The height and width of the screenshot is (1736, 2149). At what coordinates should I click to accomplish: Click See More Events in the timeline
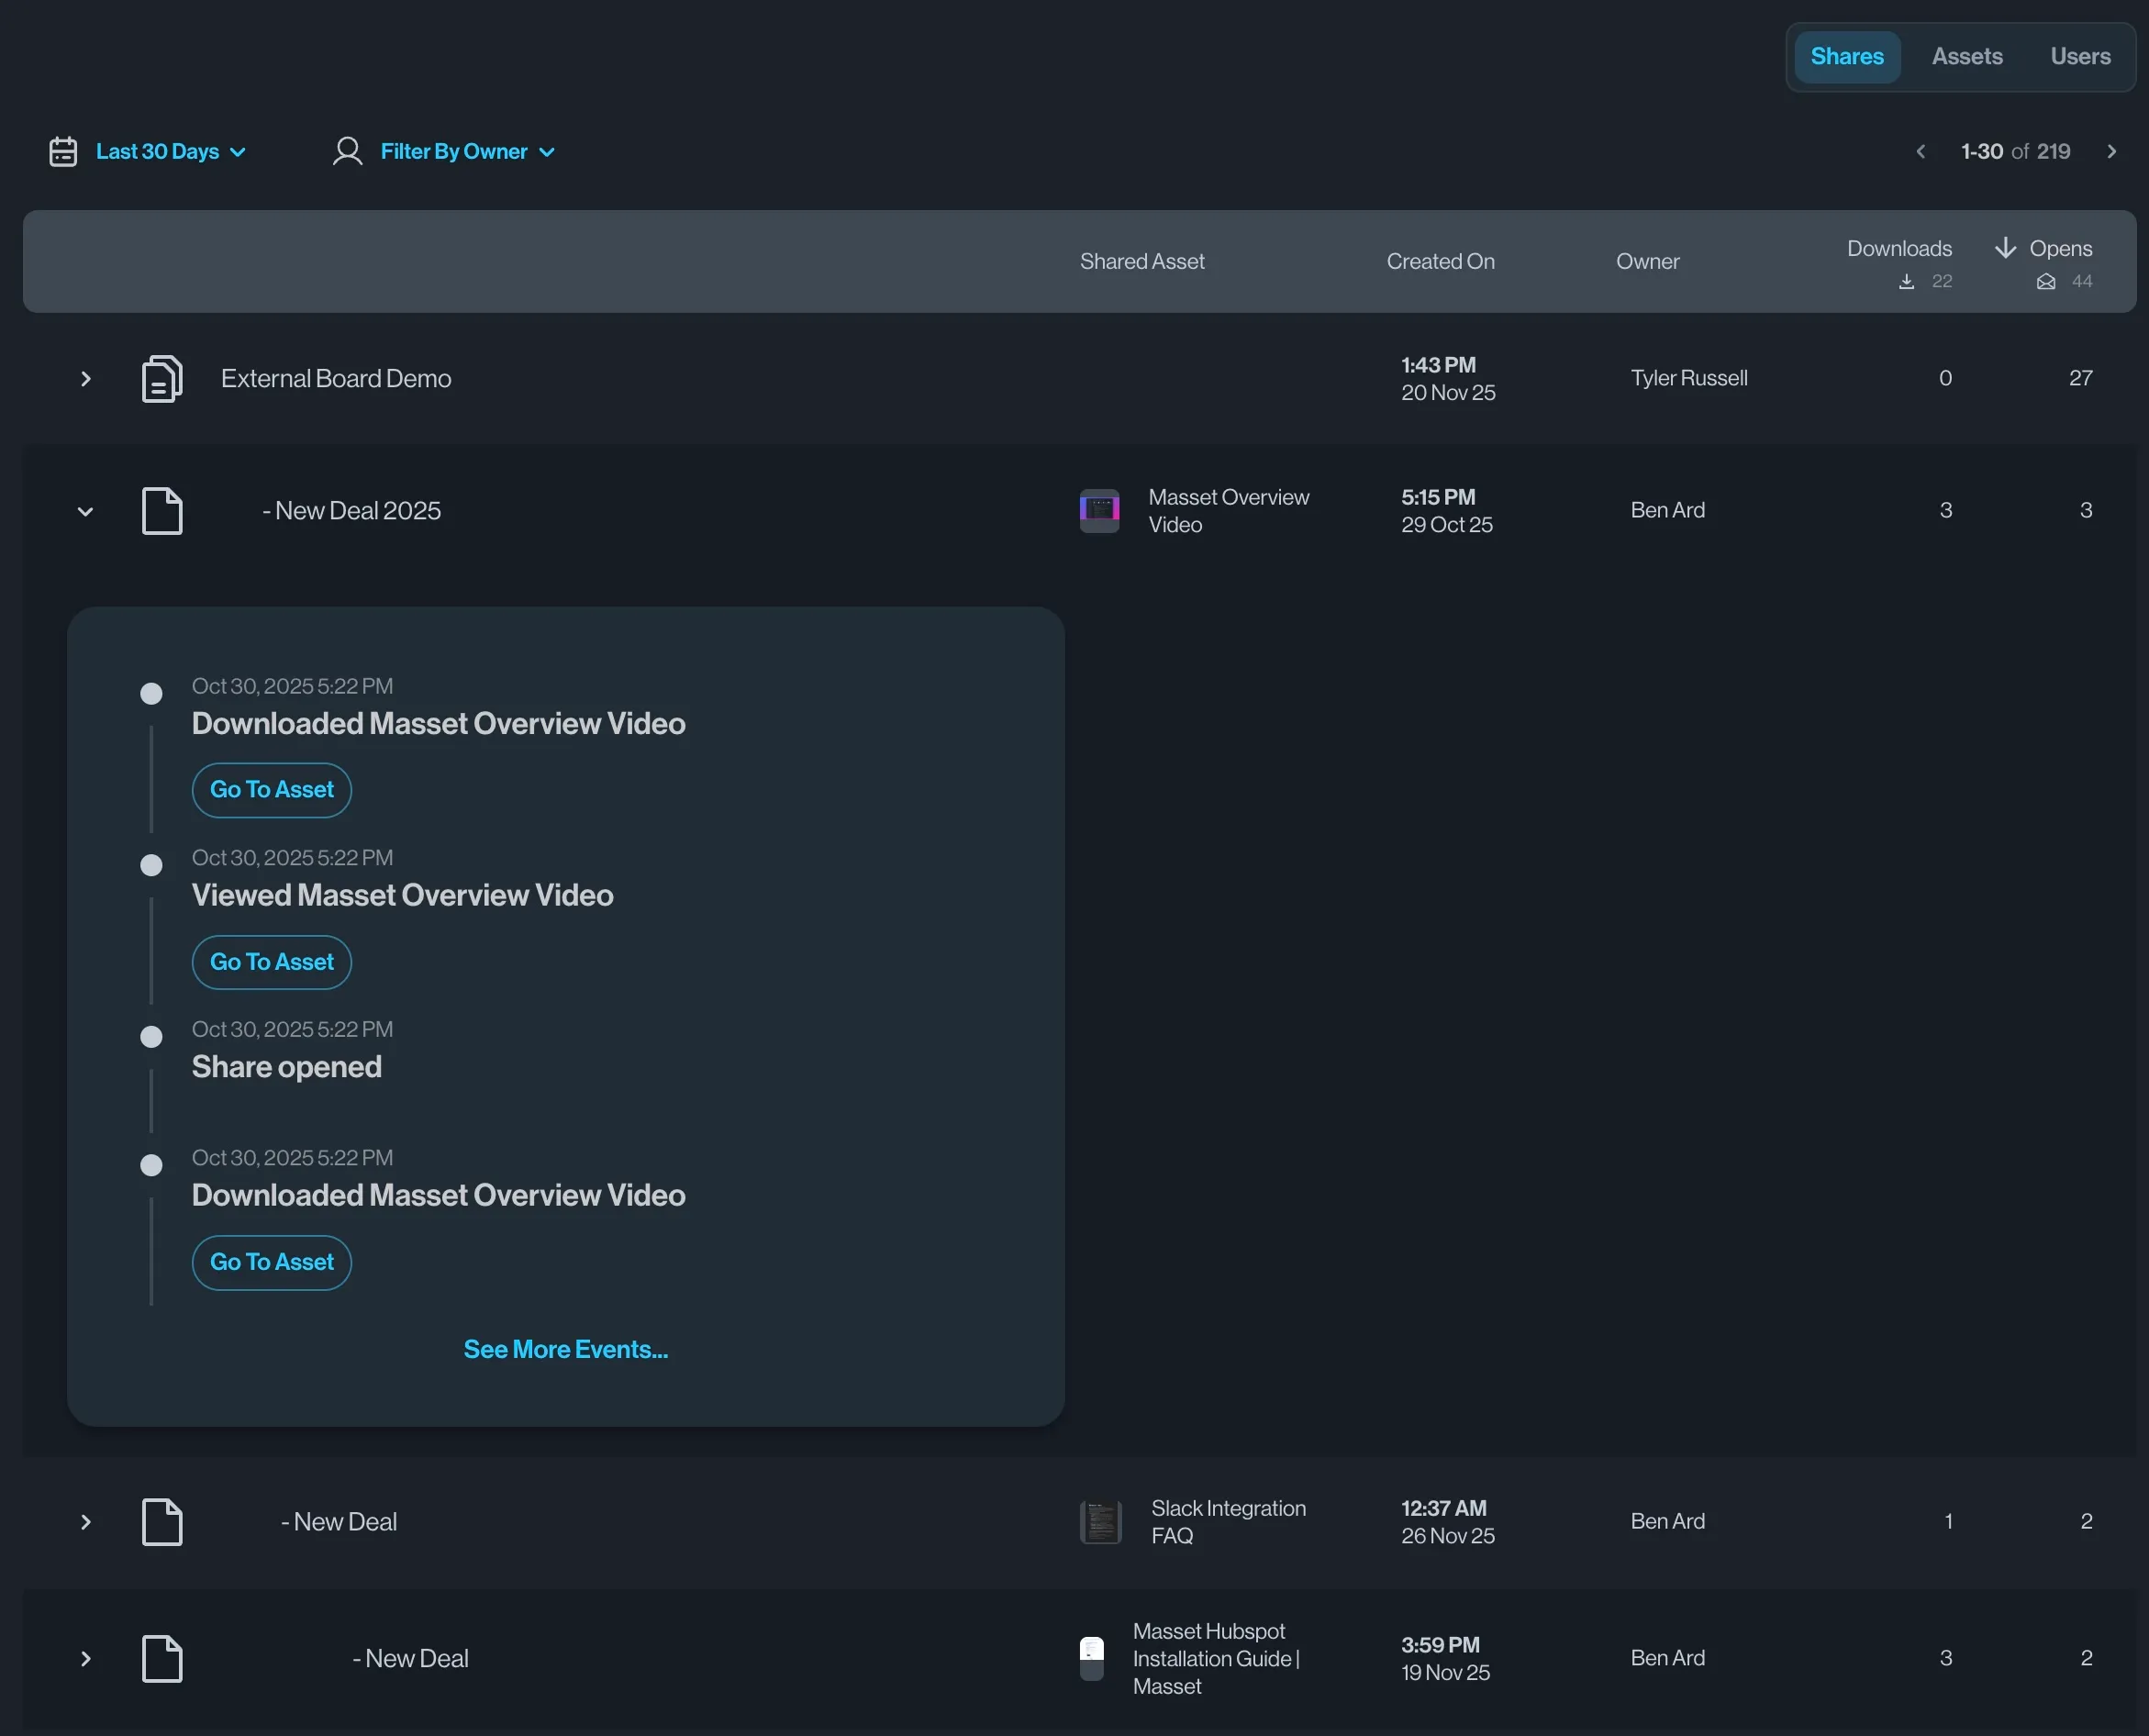(x=565, y=1348)
